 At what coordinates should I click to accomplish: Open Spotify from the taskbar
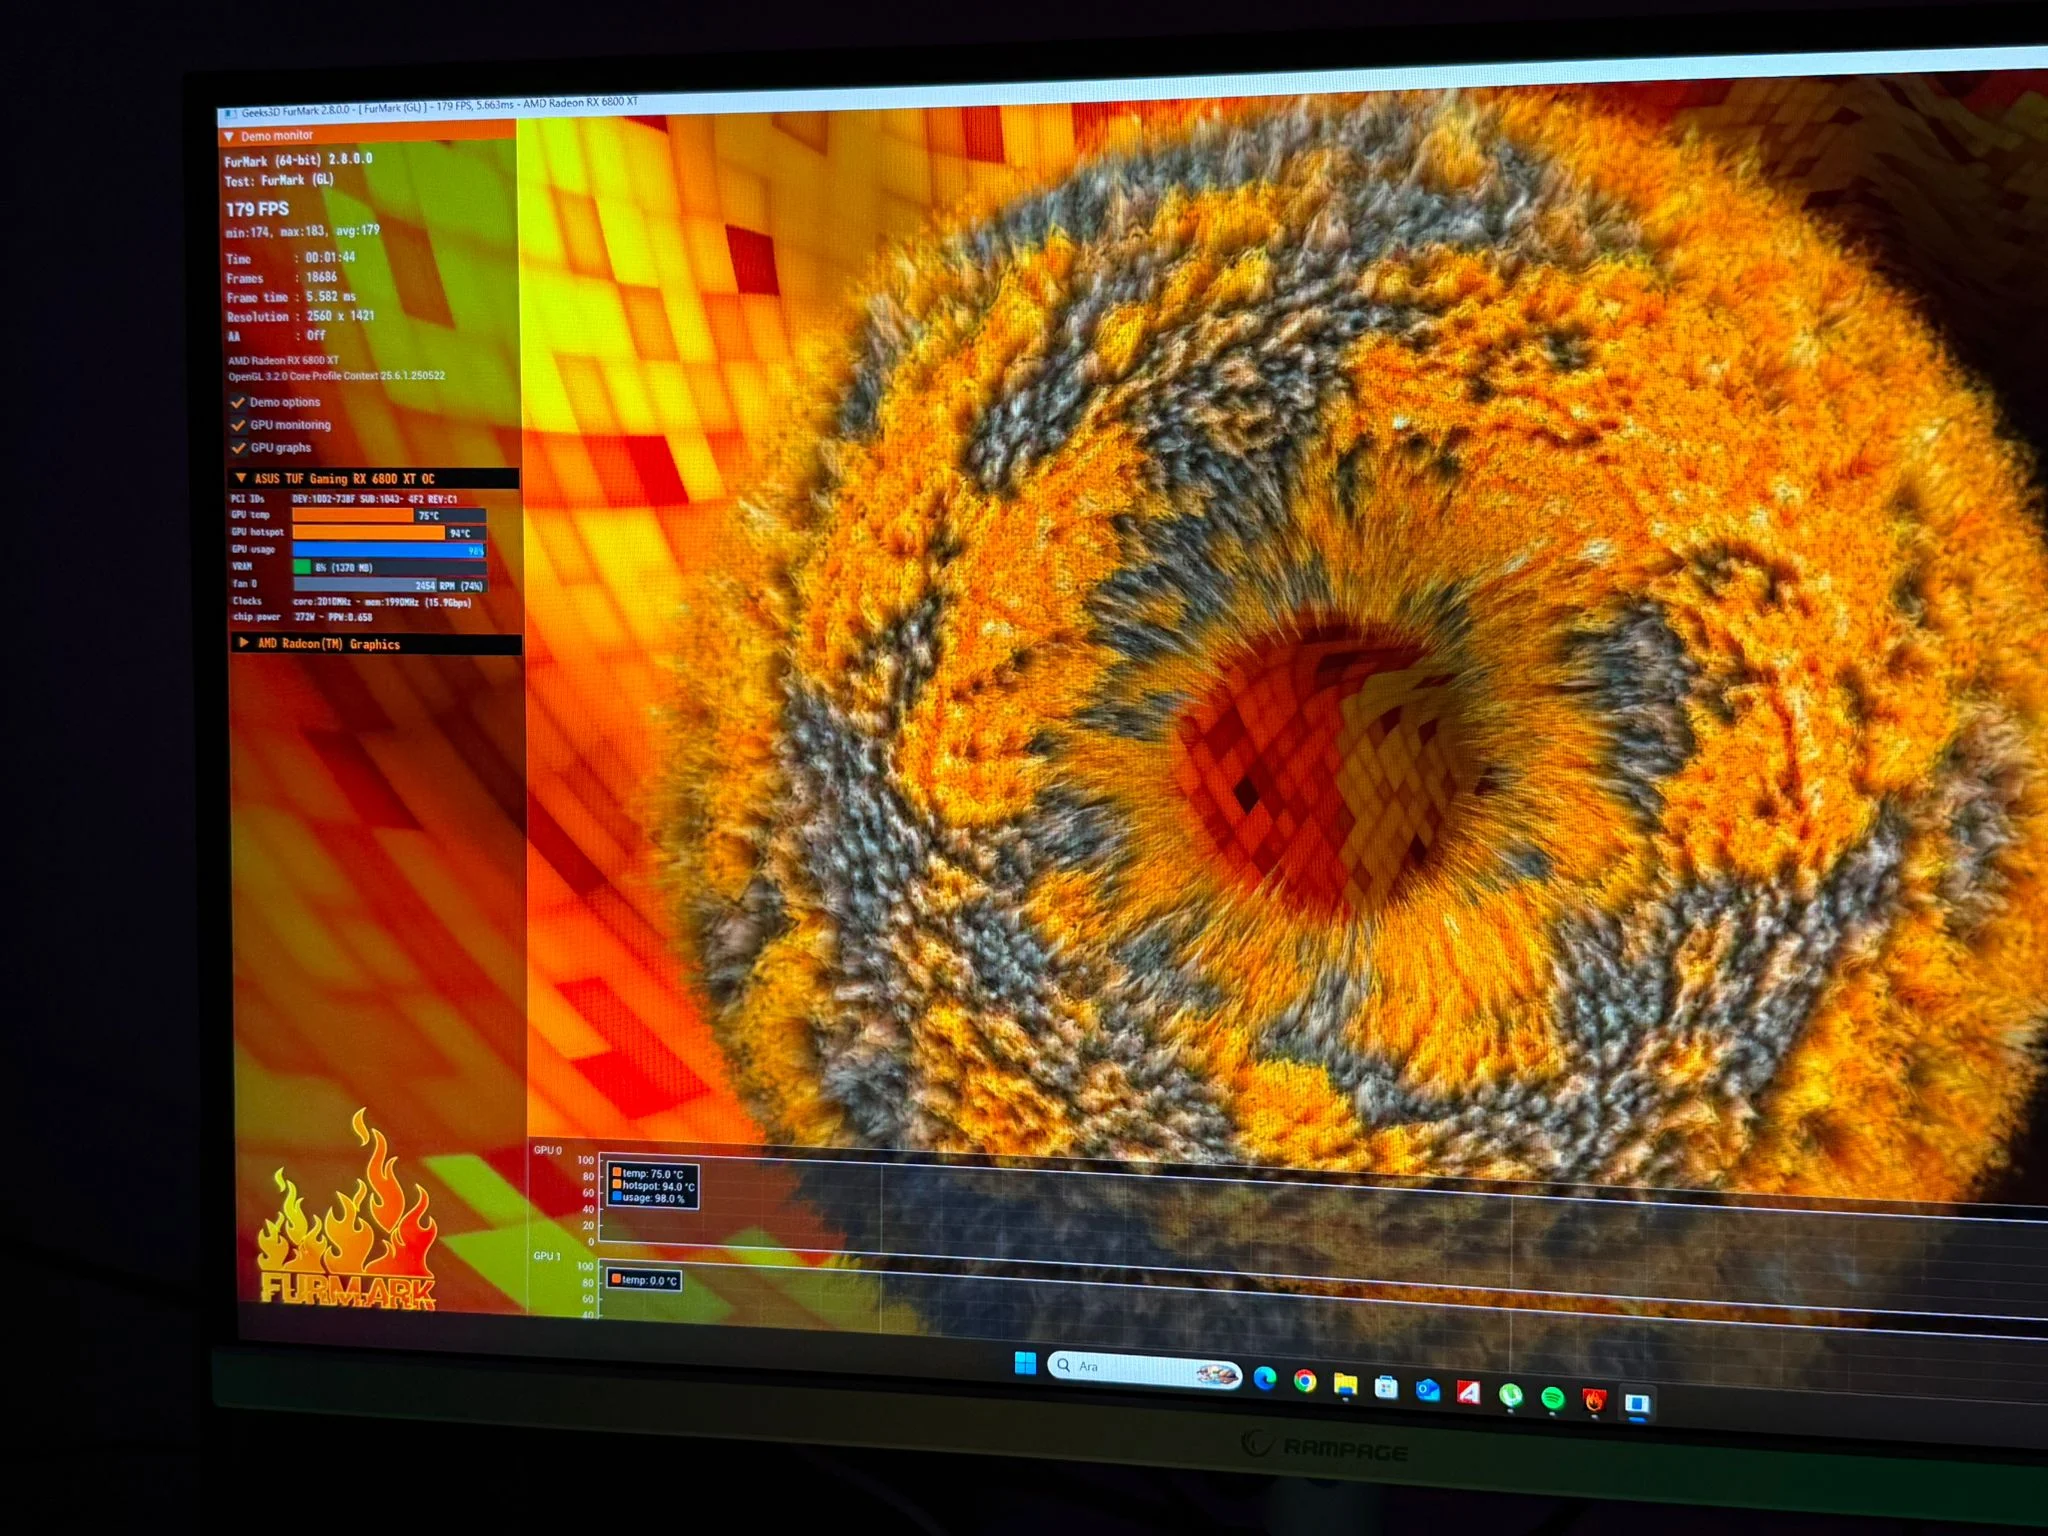[x=1552, y=1397]
